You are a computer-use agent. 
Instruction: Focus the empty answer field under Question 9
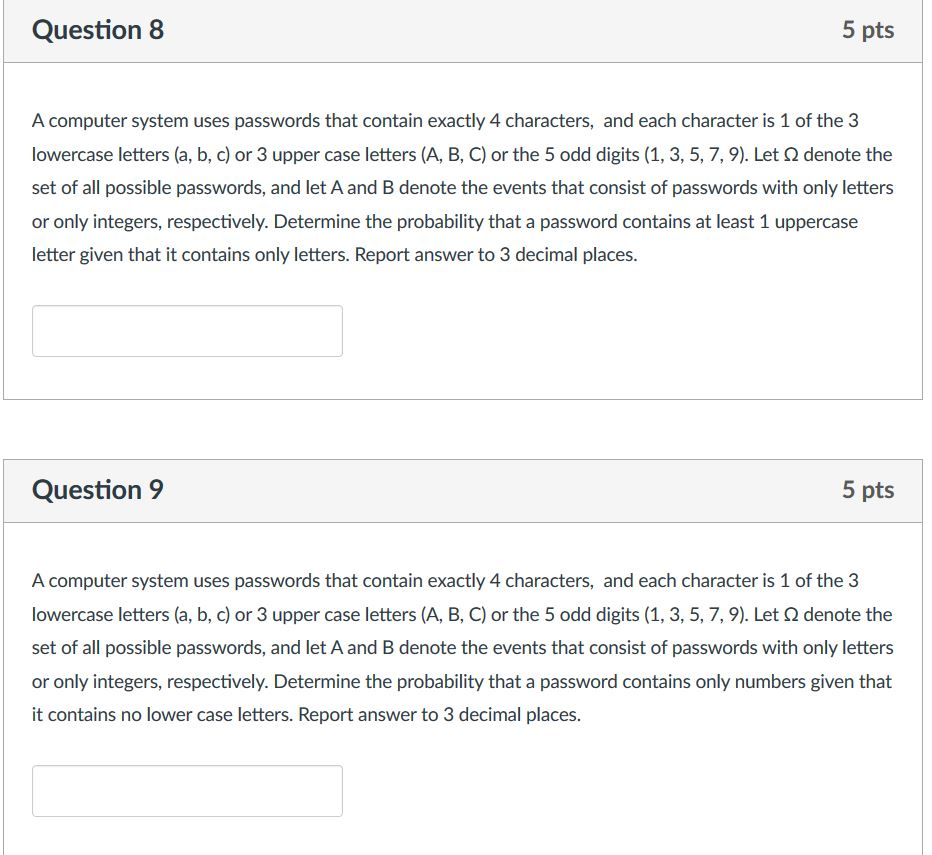(186, 790)
